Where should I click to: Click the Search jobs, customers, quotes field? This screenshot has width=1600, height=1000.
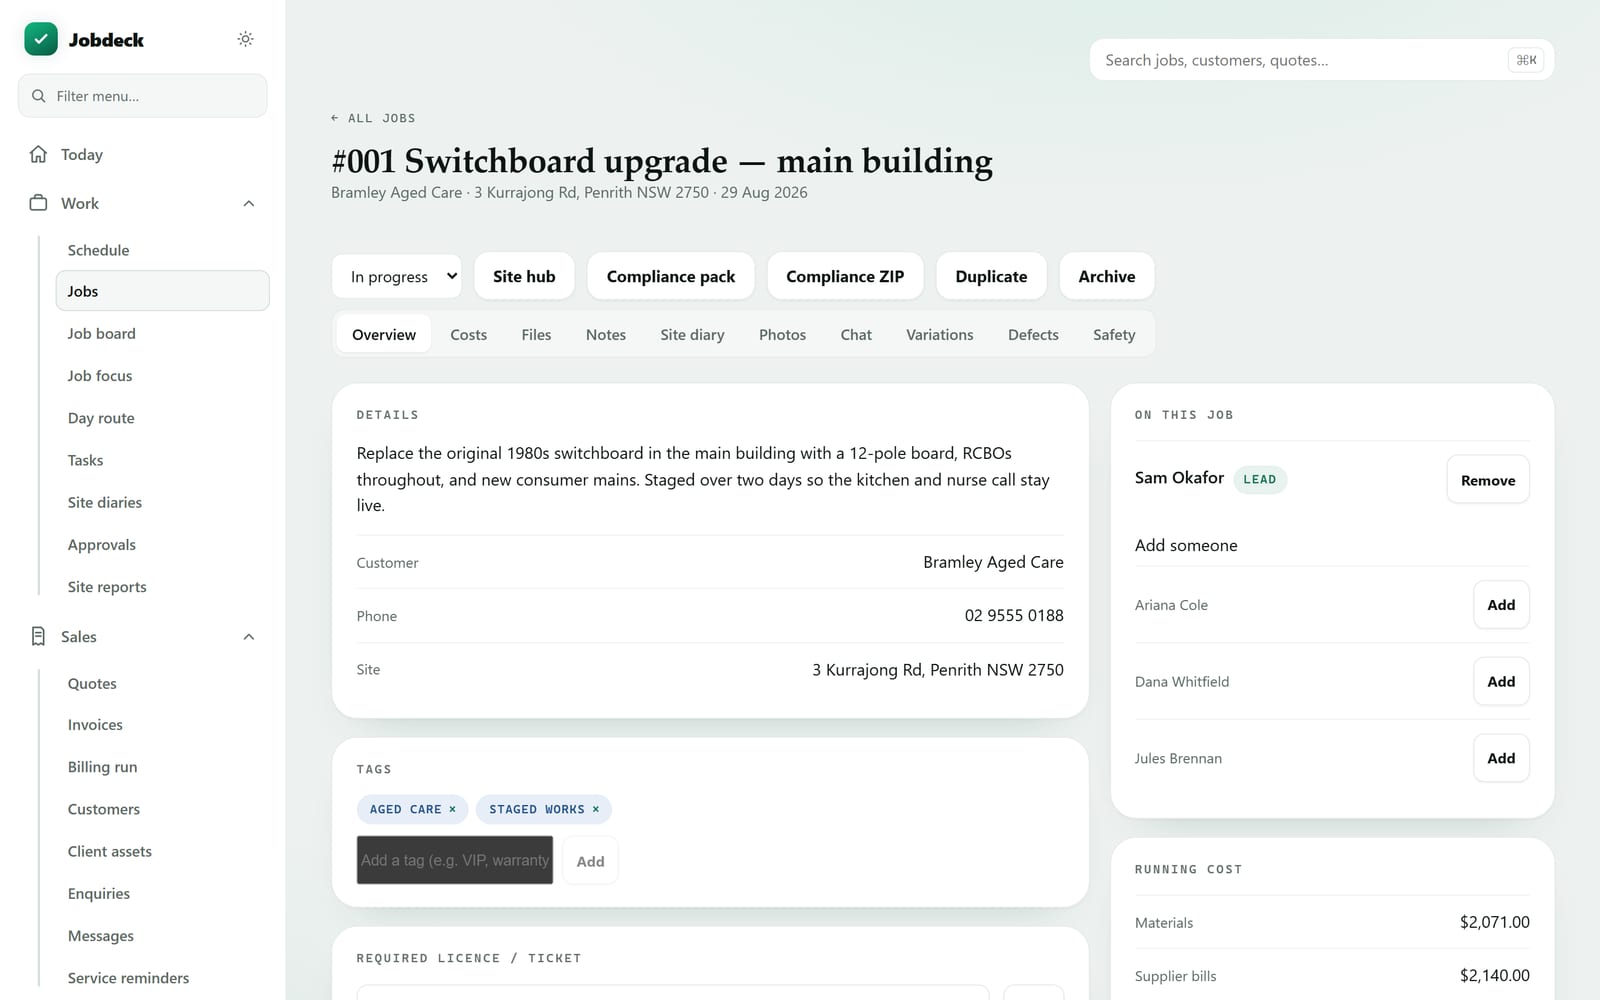click(1322, 60)
